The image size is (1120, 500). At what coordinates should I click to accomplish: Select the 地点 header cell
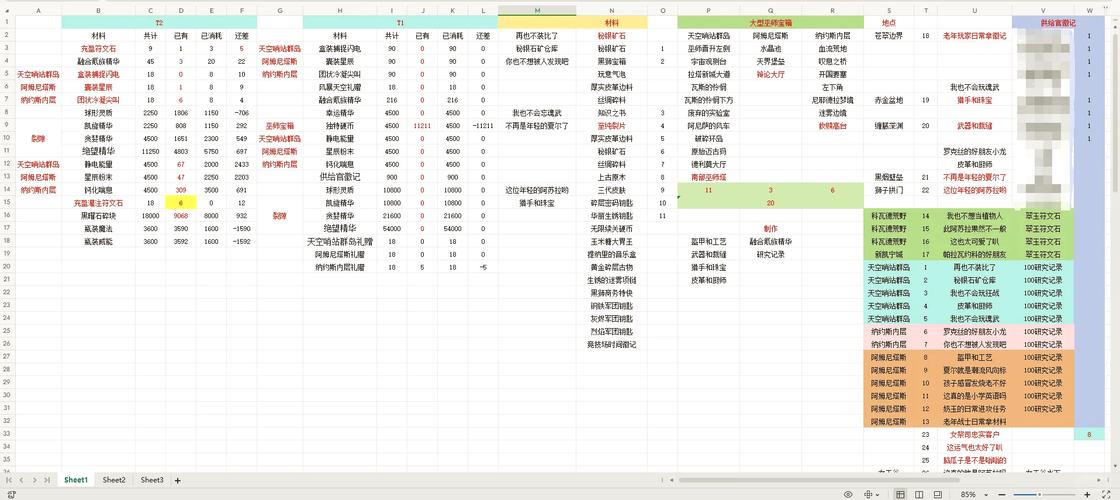[x=889, y=23]
